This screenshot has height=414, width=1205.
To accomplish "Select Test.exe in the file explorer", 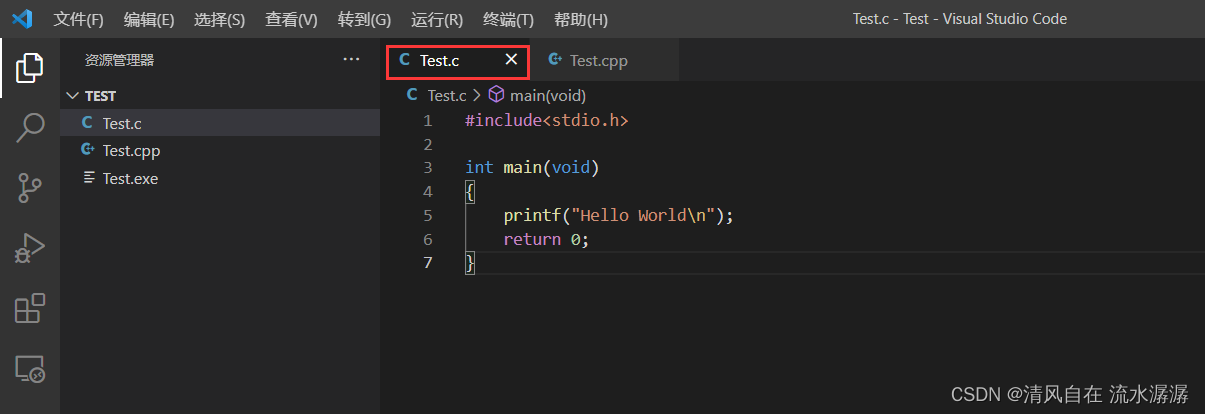I will [x=130, y=179].
